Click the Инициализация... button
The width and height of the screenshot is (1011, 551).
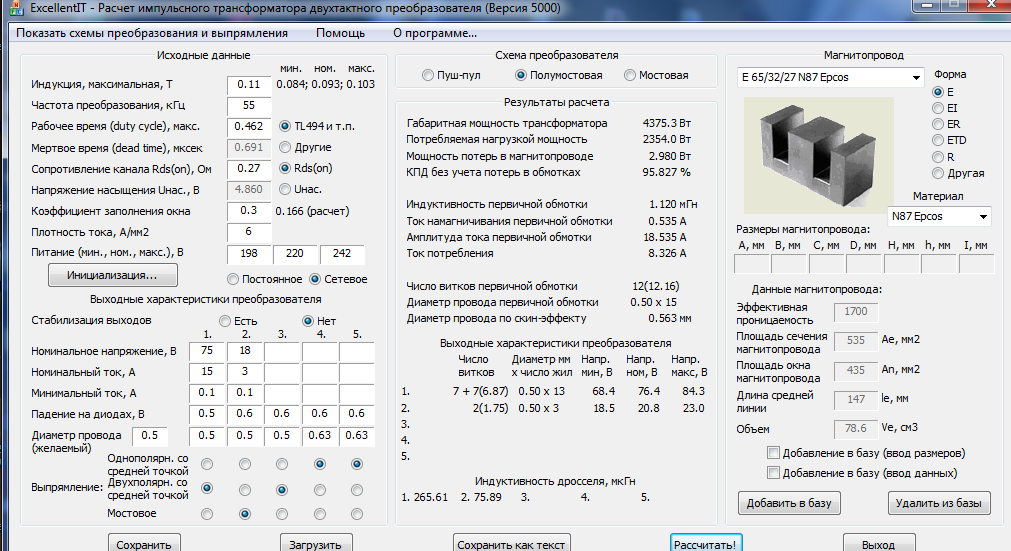point(113,275)
